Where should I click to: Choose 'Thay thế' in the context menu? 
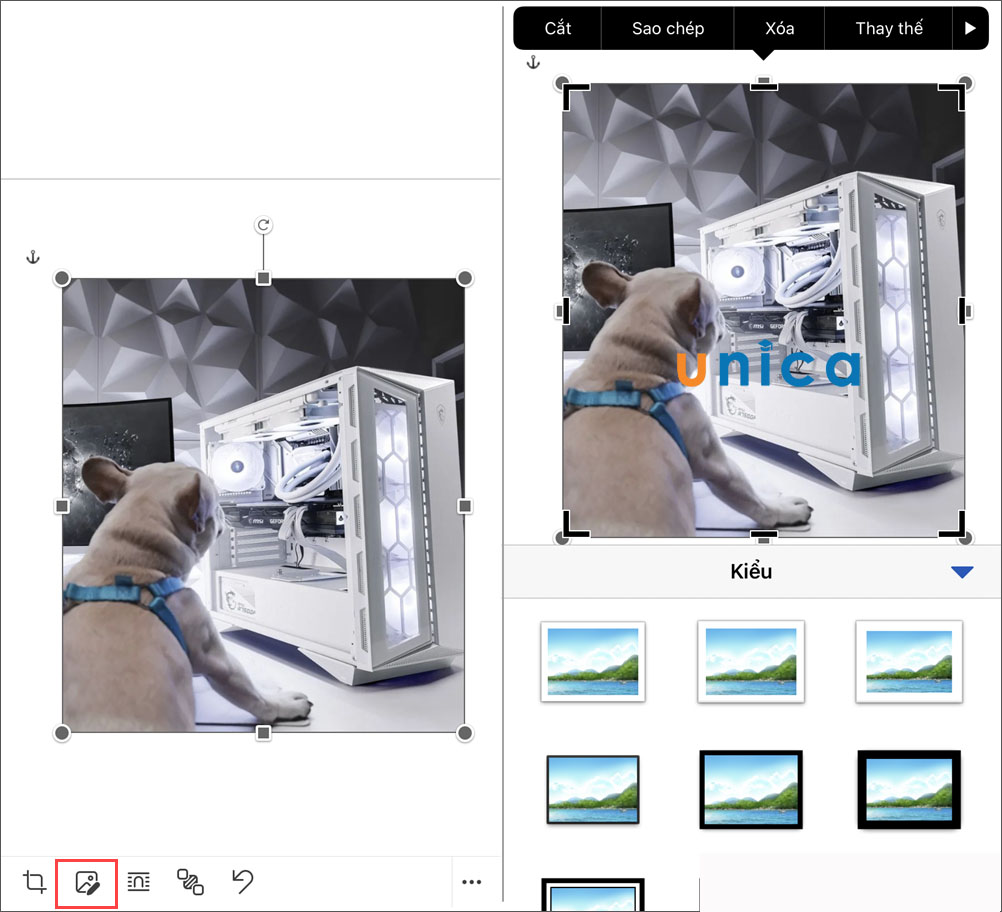pyautogui.click(x=889, y=28)
